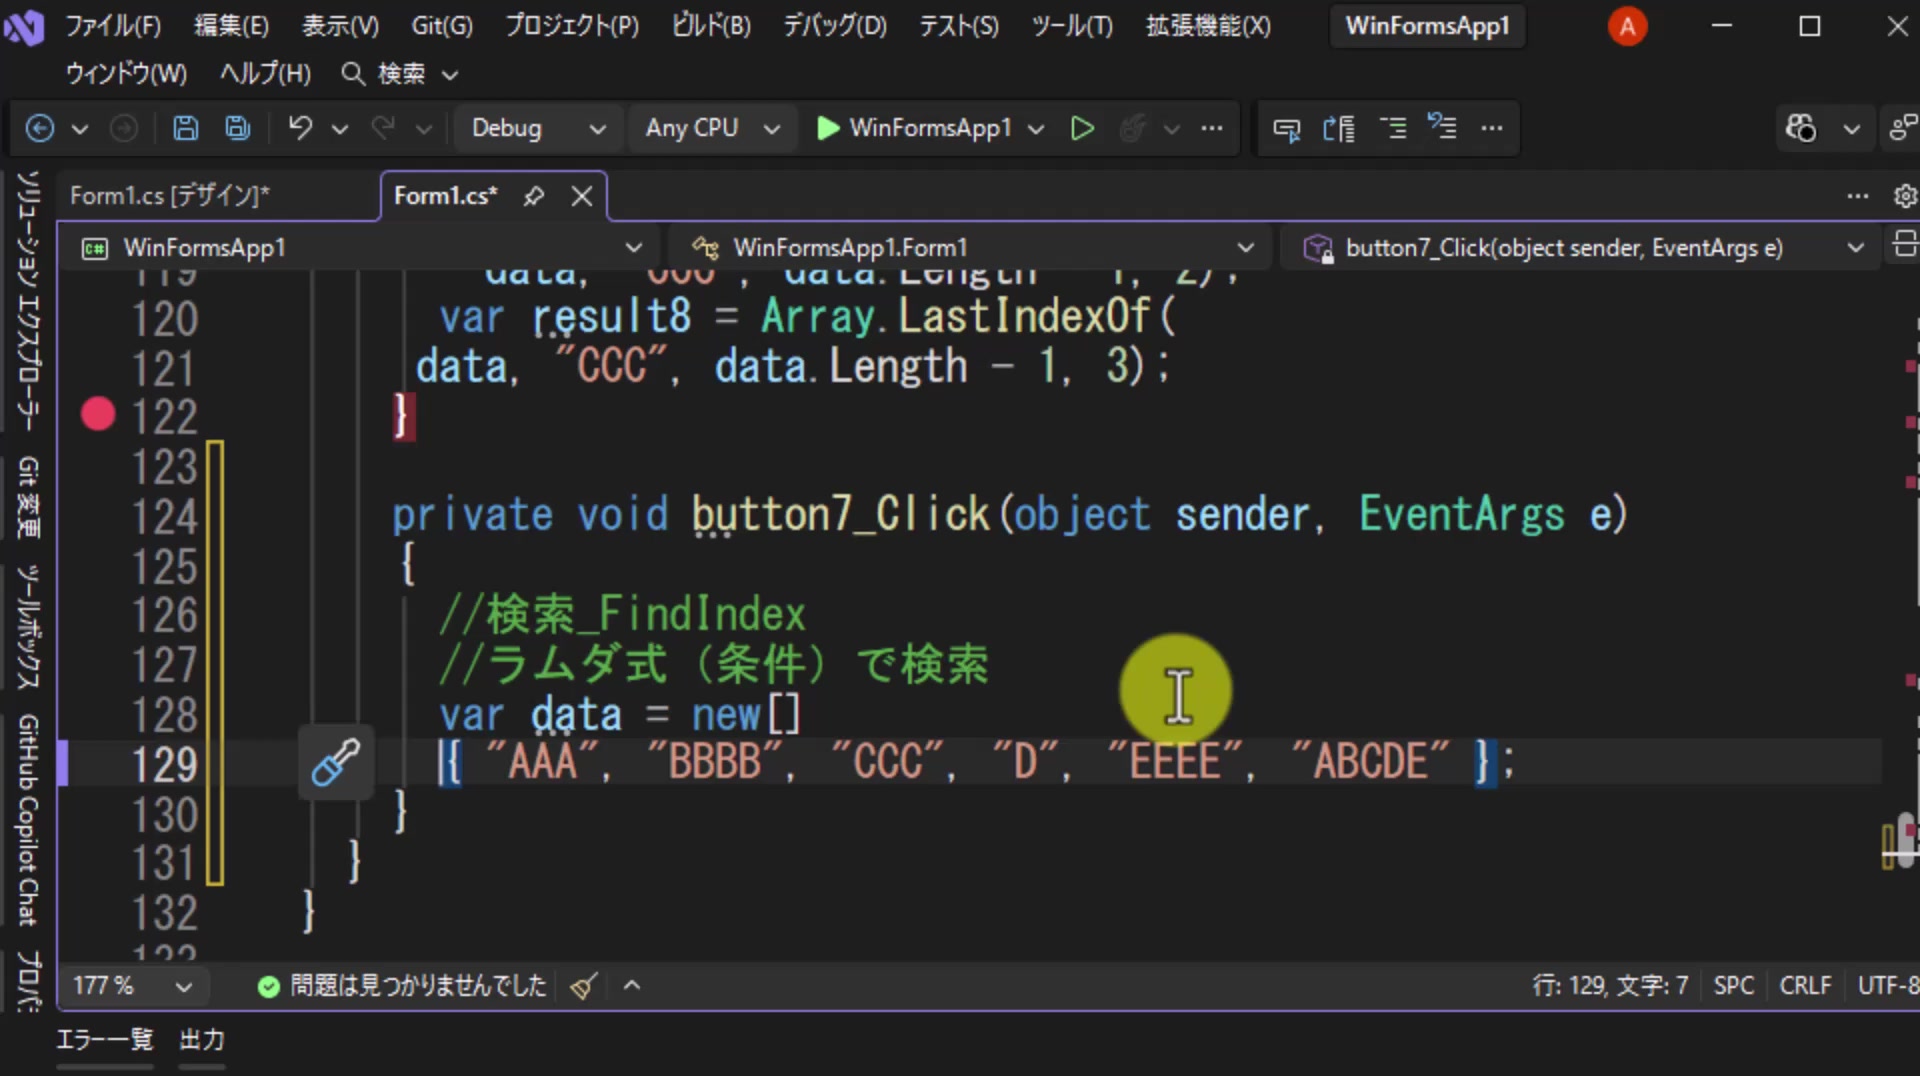1920x1076 pixels.
Task: Click the Visual Studio logo icon
Action: [24, 26]
